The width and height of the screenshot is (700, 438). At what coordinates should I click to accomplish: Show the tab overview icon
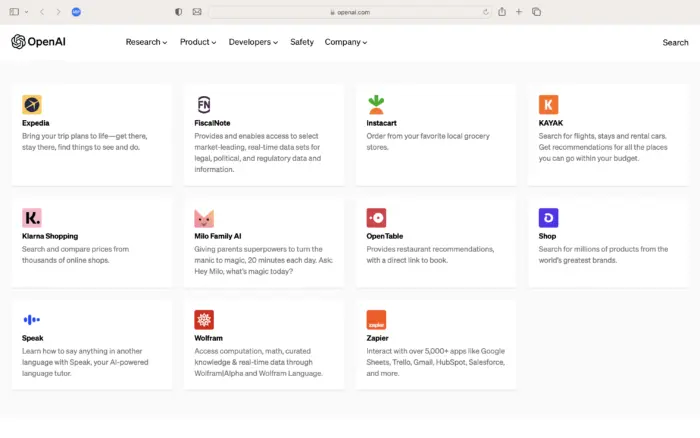point(537,12)
